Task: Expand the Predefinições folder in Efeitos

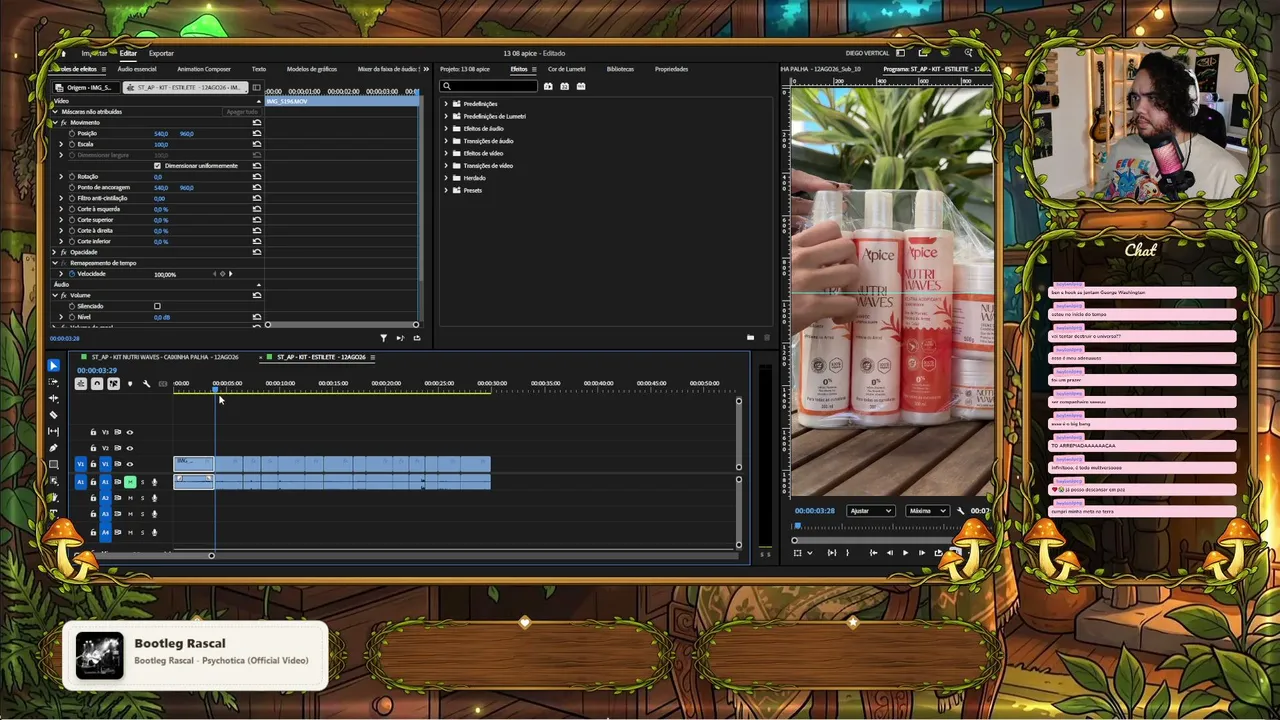Action: [447, 104]
